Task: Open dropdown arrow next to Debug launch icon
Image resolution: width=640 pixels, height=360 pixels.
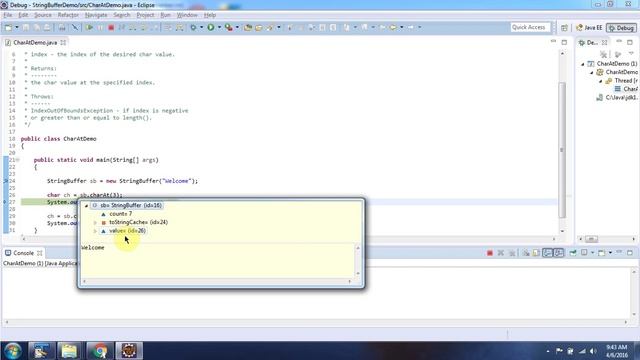Action: pyautogui.click(x=201, y=27)
